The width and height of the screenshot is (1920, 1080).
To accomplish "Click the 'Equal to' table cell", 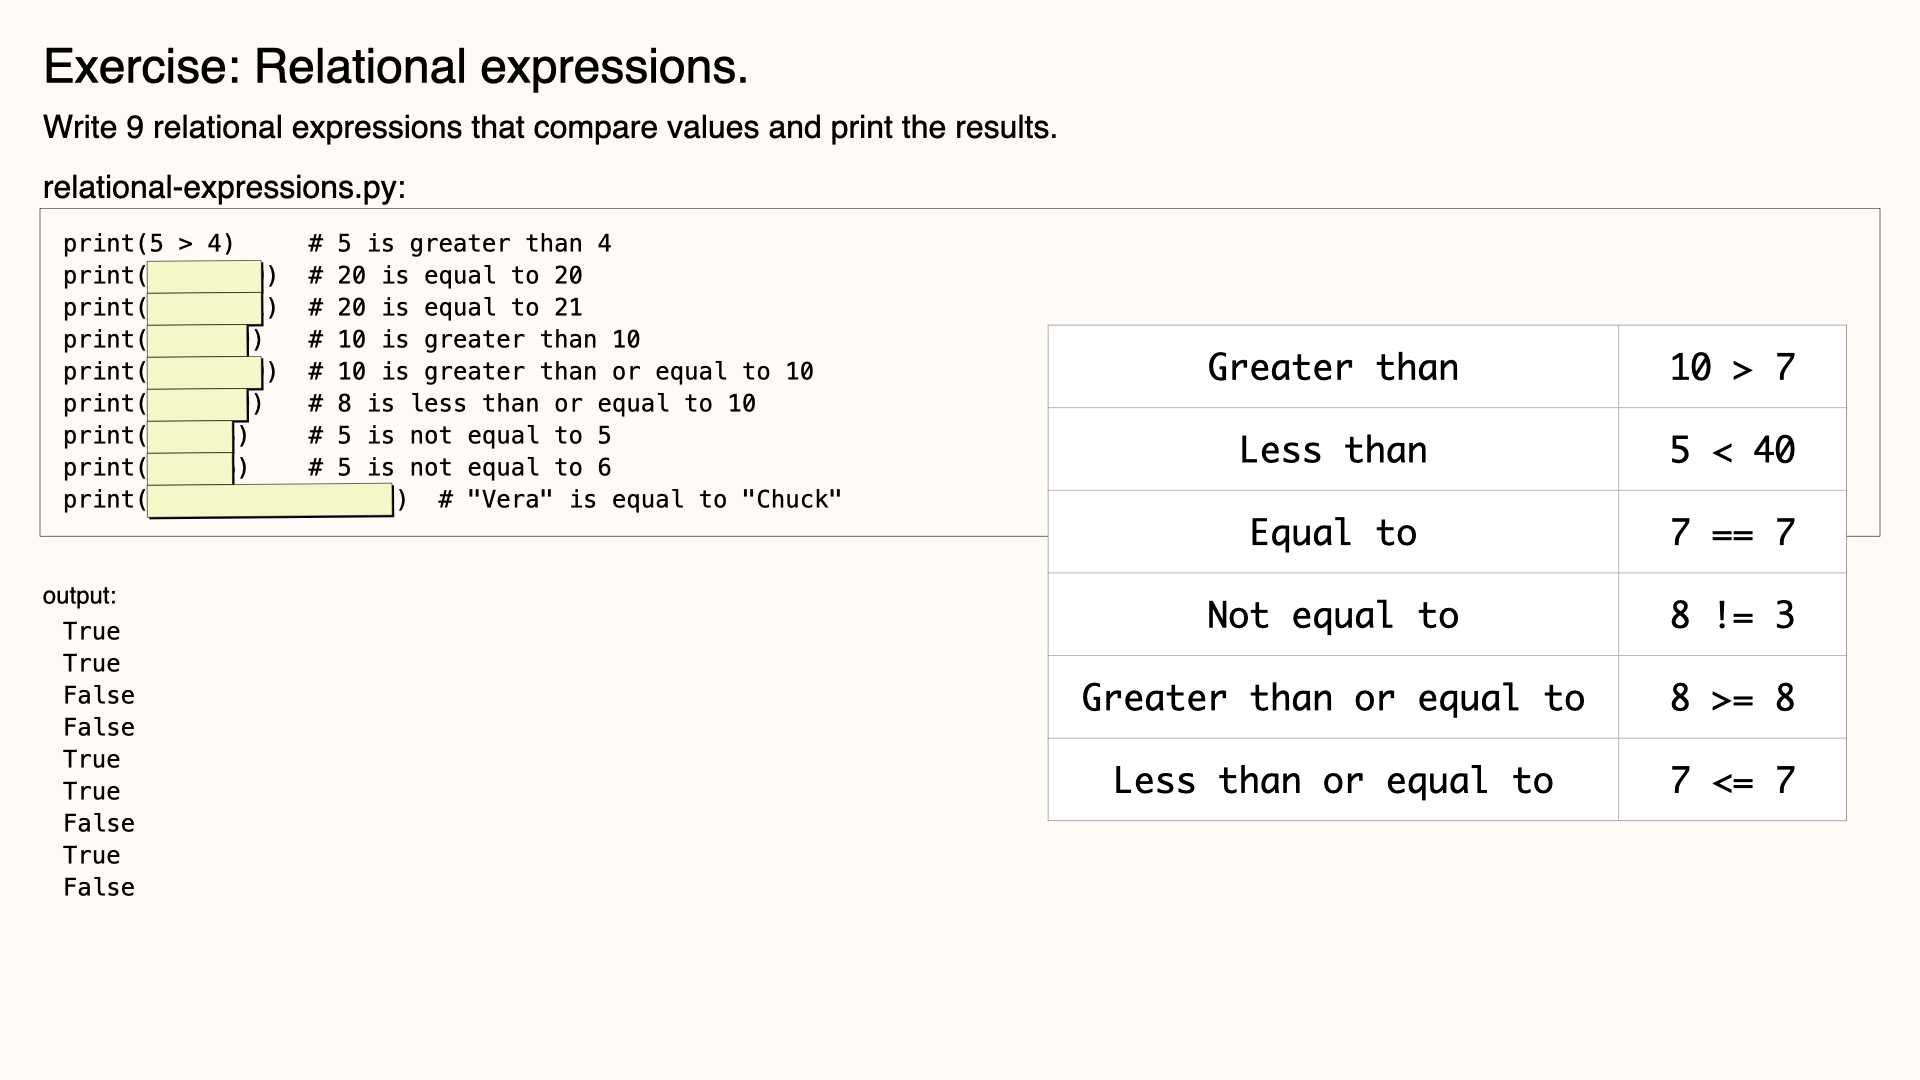I will (x=1333, y=532).
